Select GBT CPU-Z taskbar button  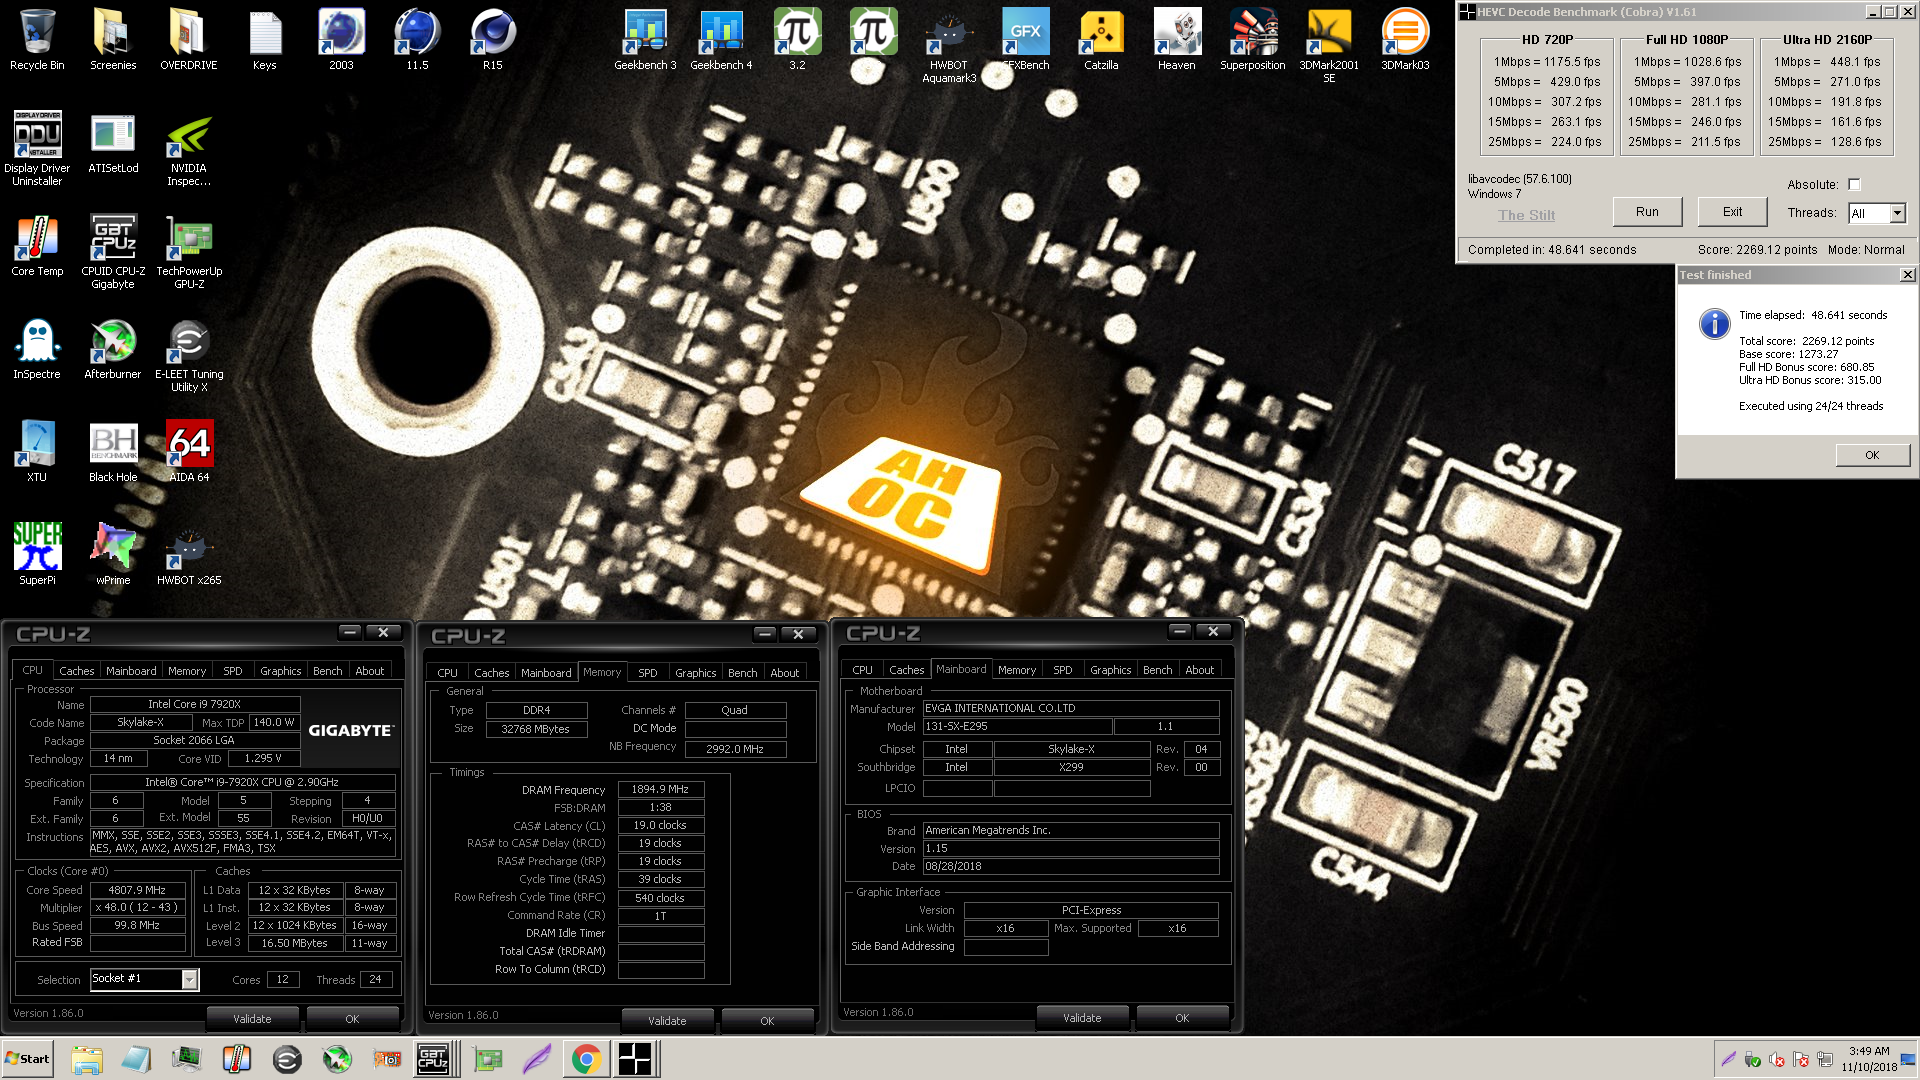point(433,1059)
